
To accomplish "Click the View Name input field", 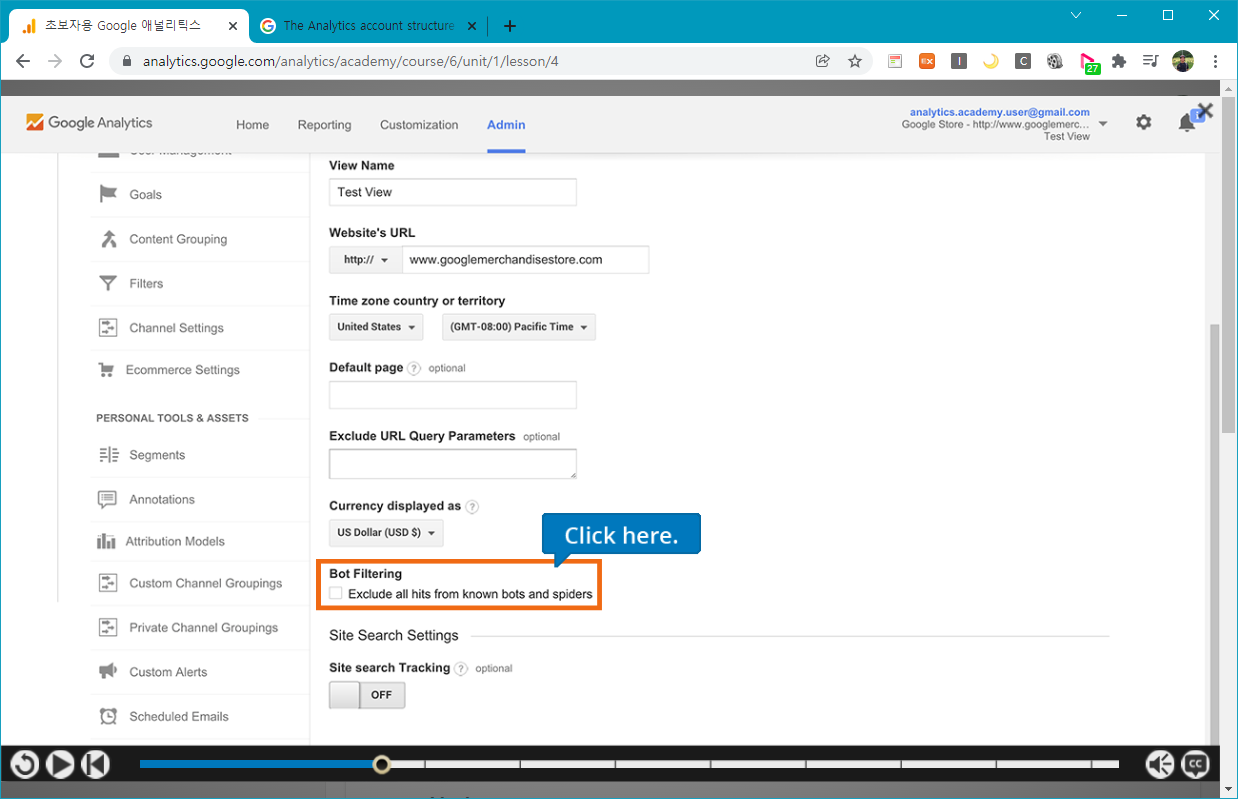I will [x=453, y=192].
